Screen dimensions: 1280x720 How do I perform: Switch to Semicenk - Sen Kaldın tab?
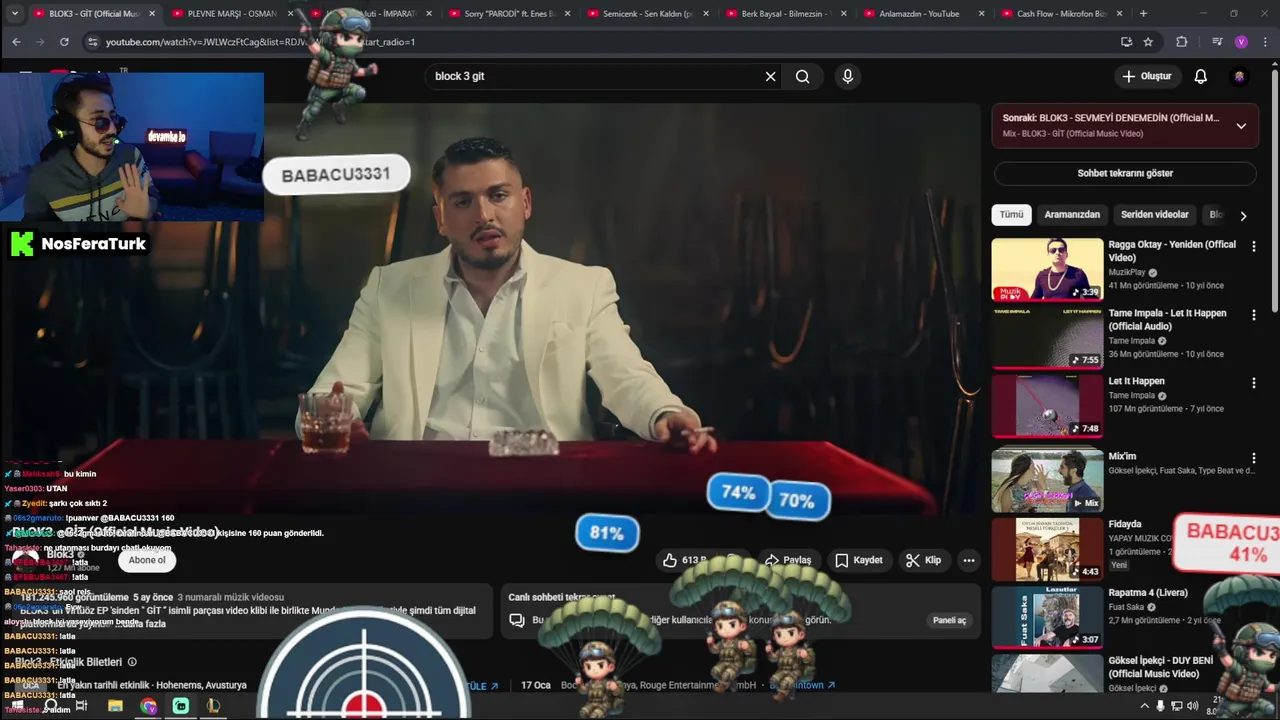click(647, 14)
